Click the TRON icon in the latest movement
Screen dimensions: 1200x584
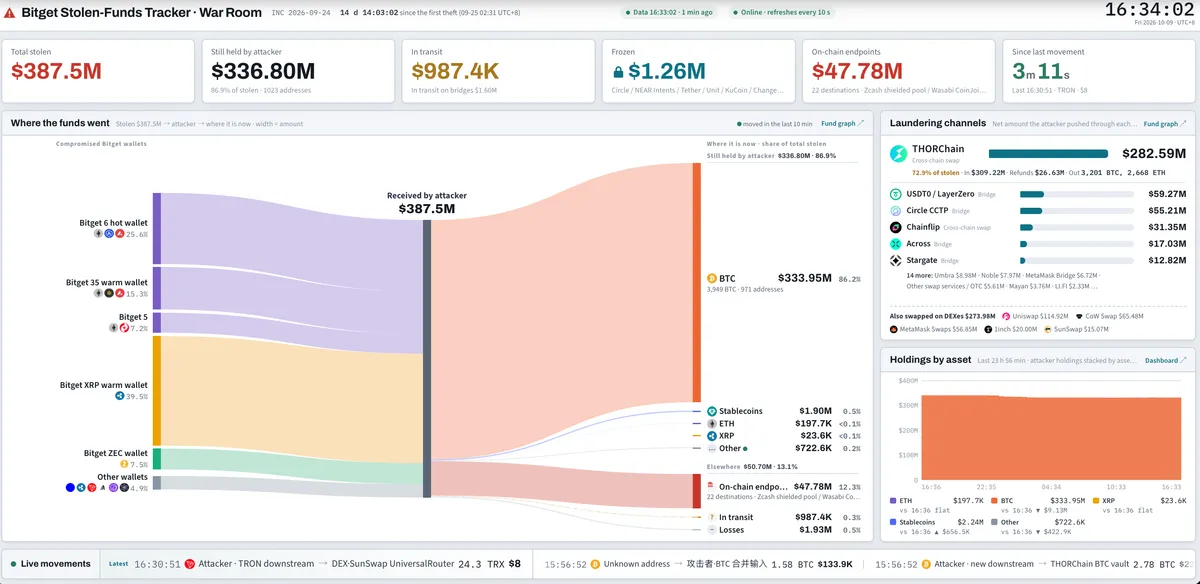coord(189,564)
